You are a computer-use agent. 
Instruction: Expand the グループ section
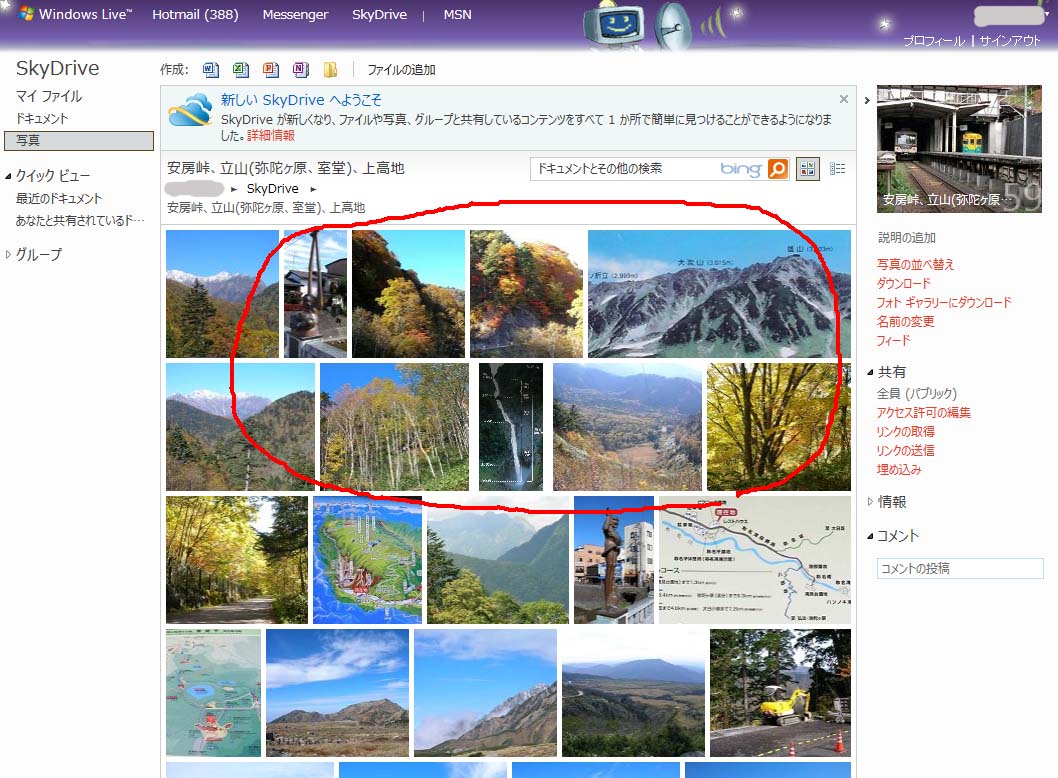pos(9,255)
